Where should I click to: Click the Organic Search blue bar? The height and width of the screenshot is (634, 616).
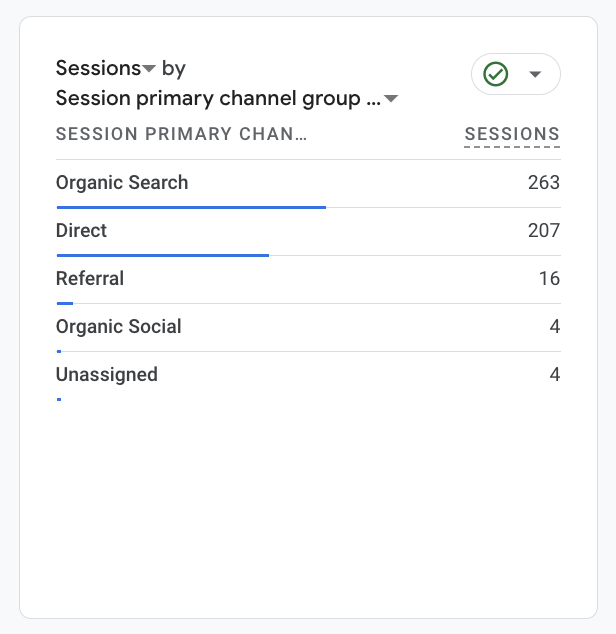pyautogui.click(x=191, y=207)
